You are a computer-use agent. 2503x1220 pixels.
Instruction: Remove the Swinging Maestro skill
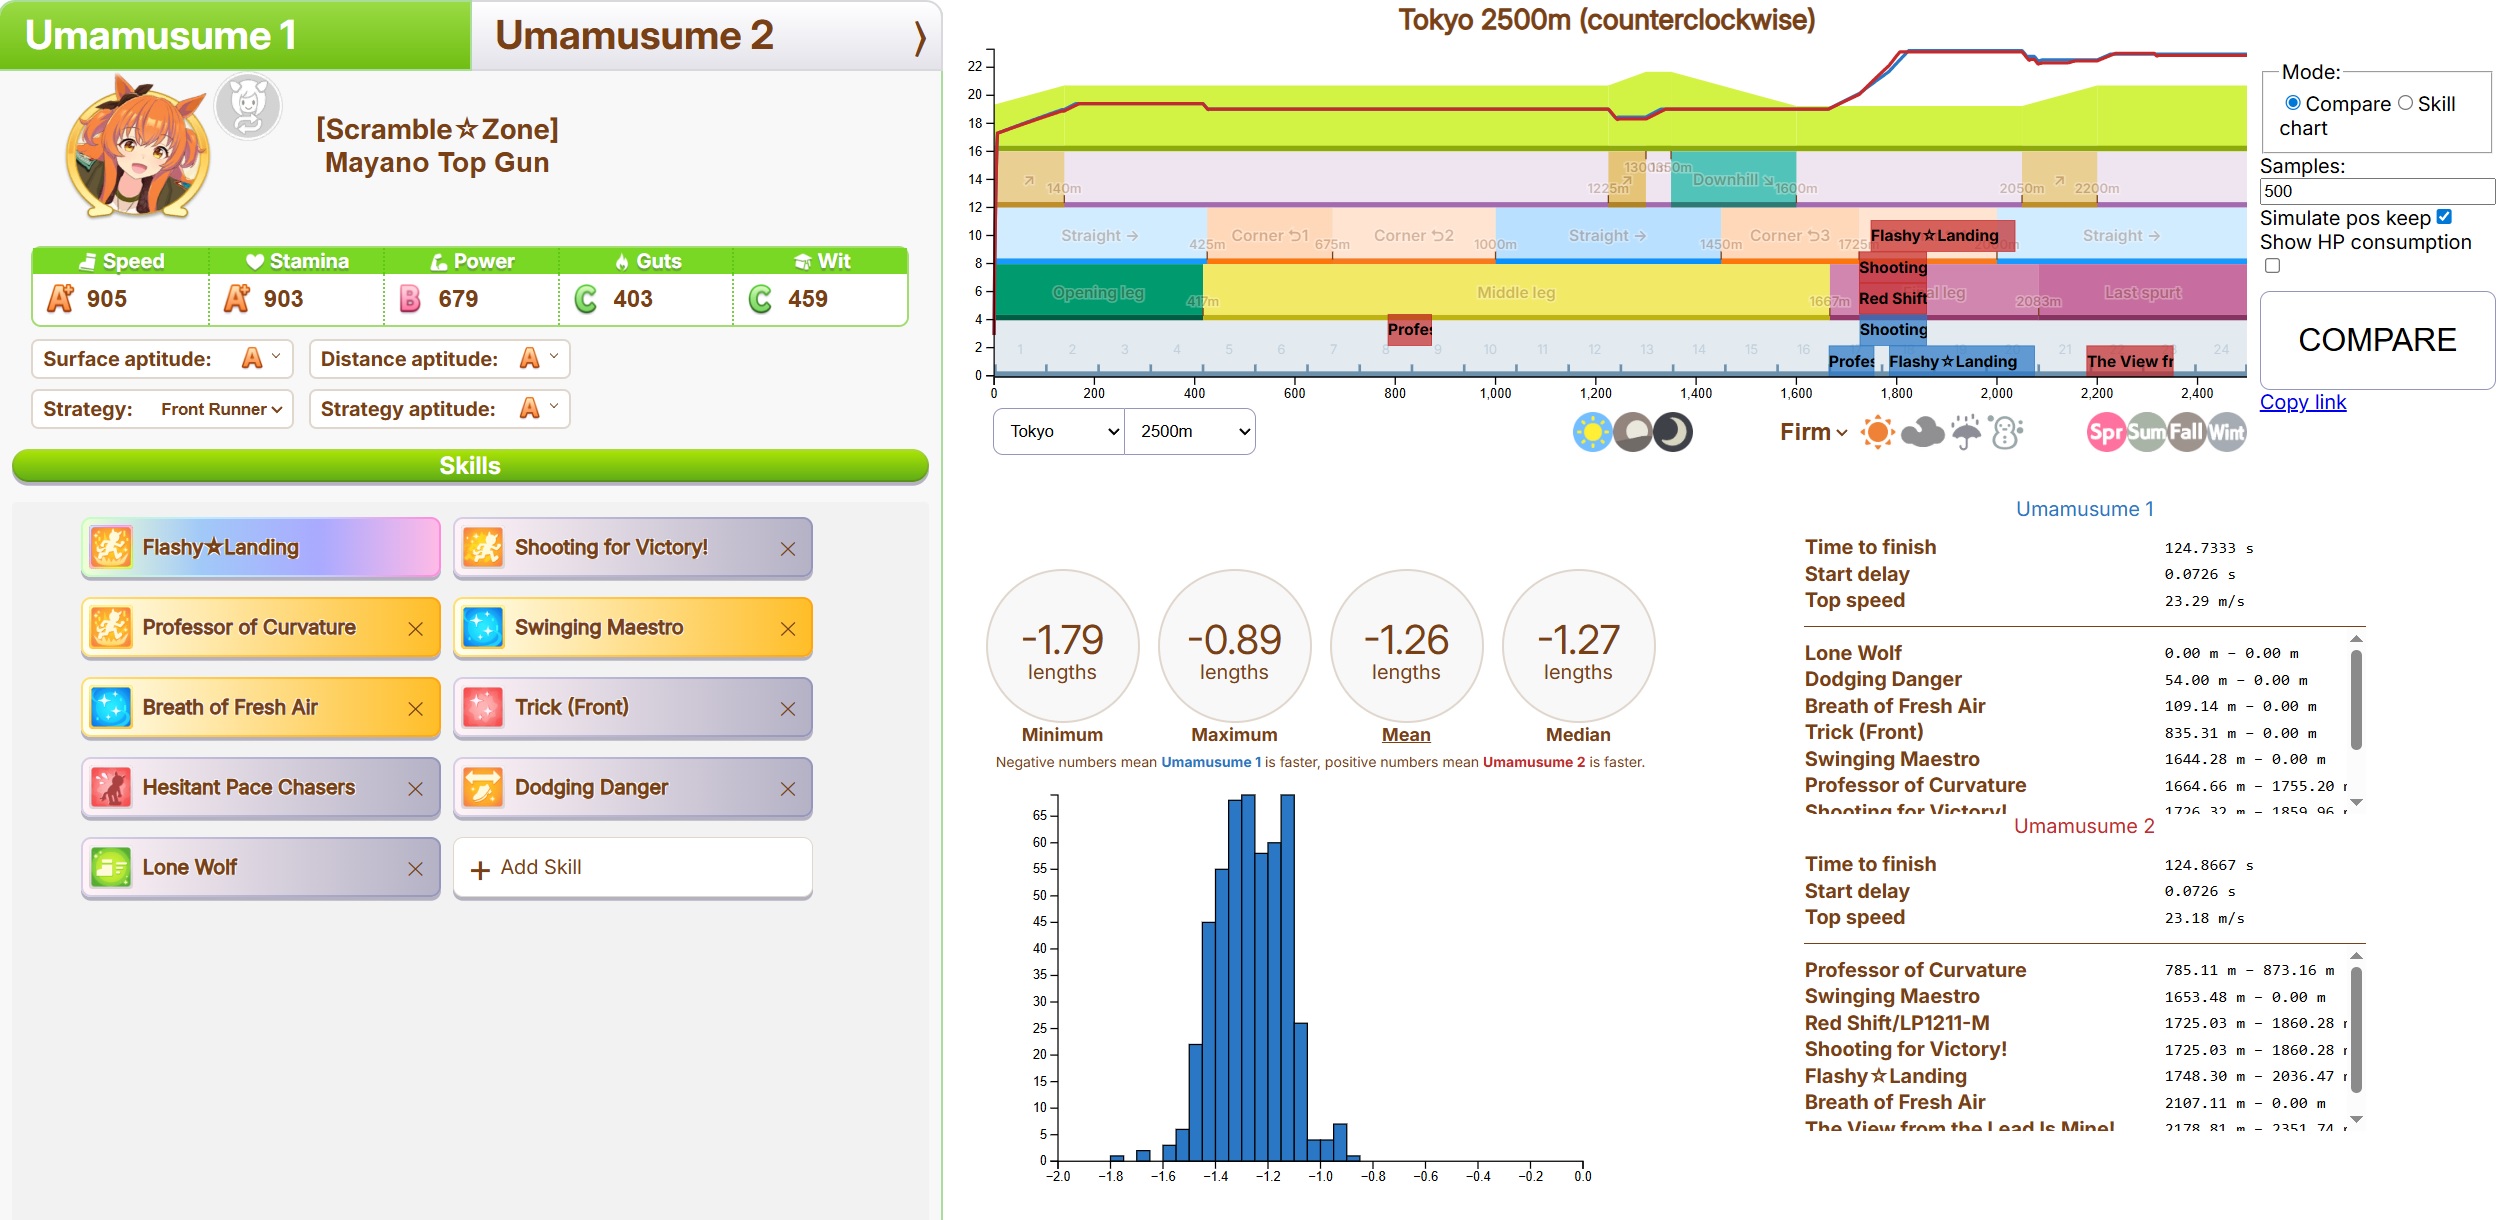pyautogui.click(x=788, y=629)
